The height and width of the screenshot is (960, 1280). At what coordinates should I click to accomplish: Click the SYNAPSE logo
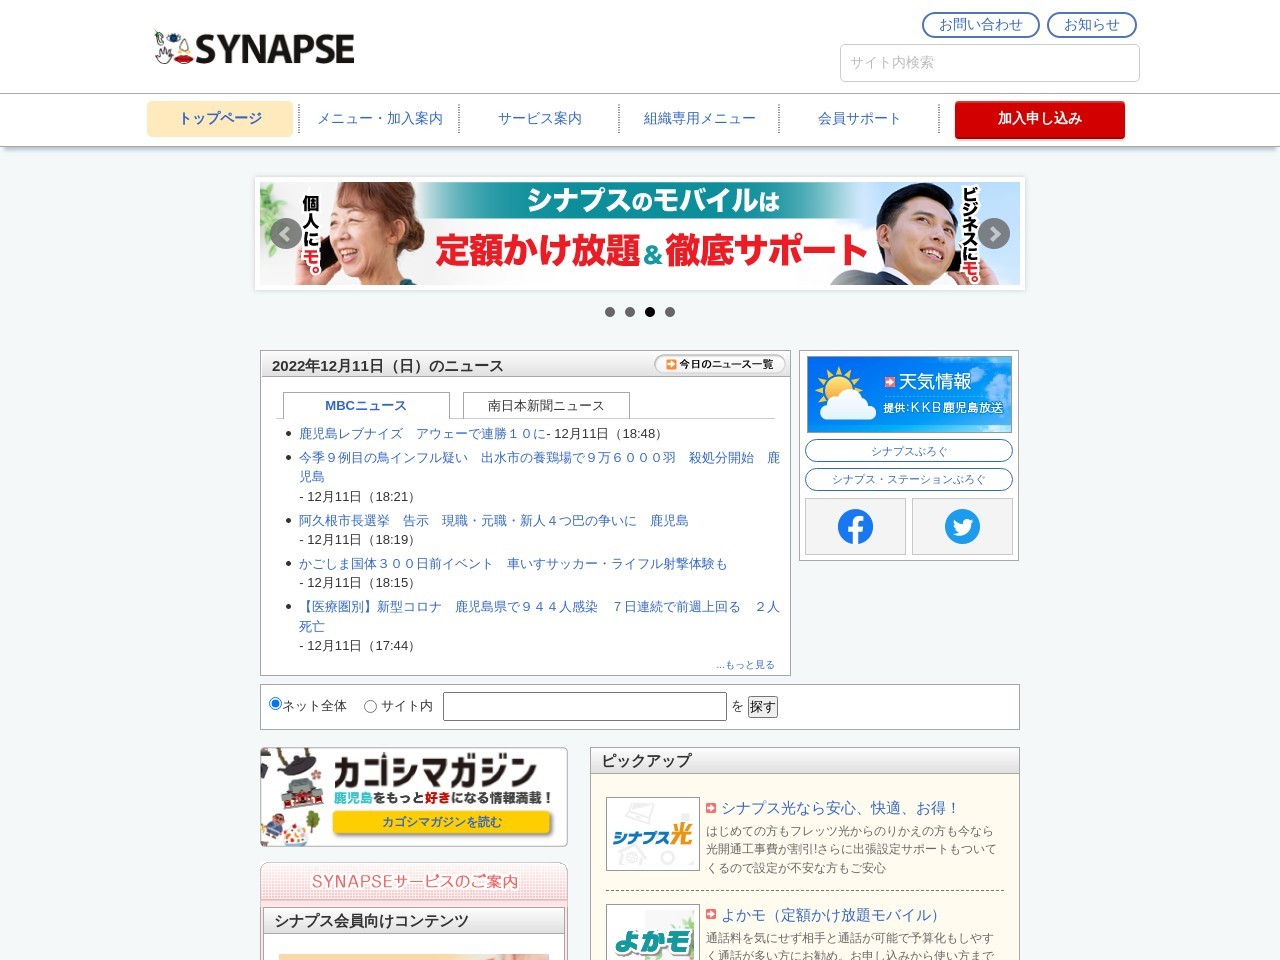tap(255, 48)
